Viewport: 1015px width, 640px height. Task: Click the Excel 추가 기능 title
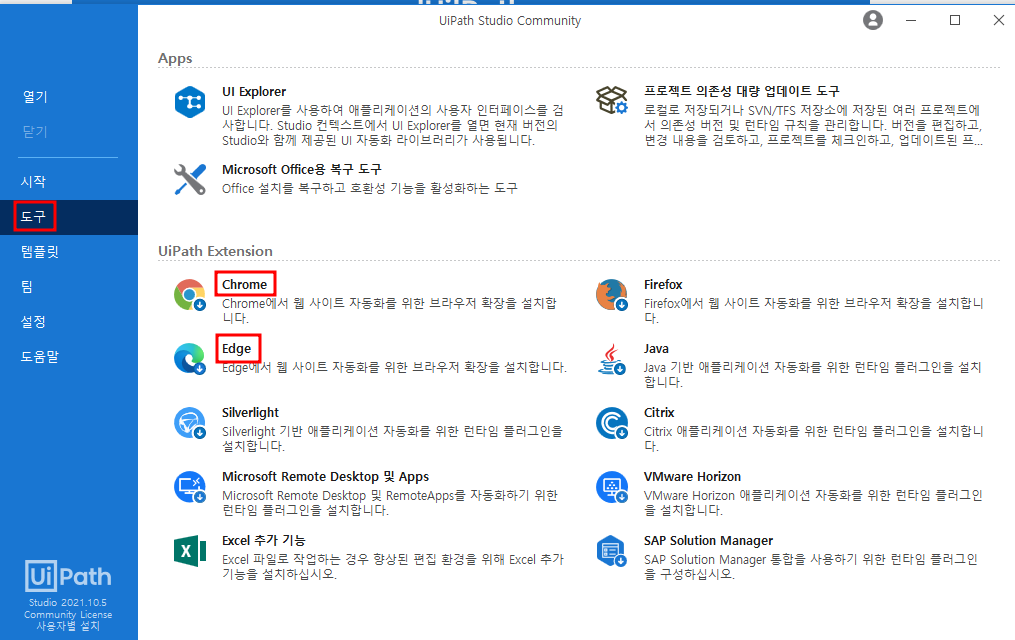pos(263,540)
